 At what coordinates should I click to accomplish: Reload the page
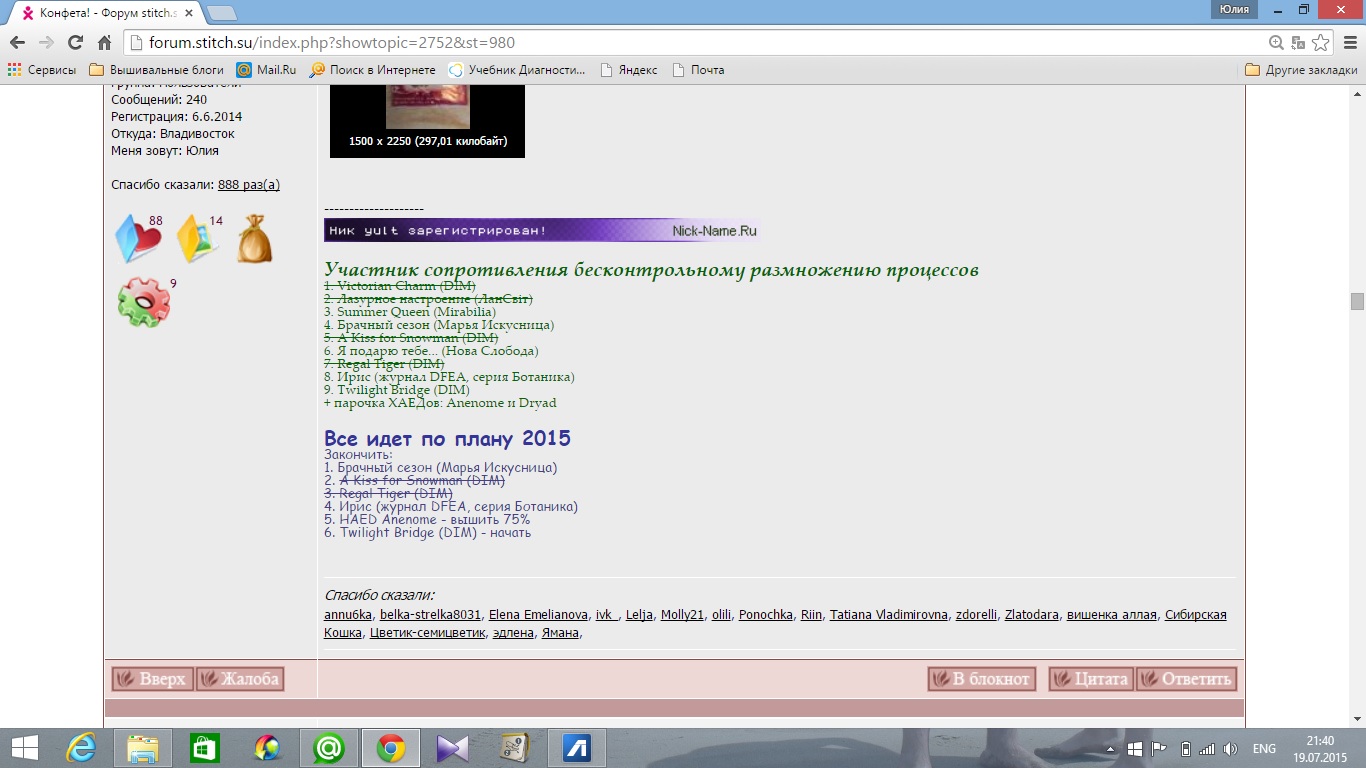[x=75, y=43]
